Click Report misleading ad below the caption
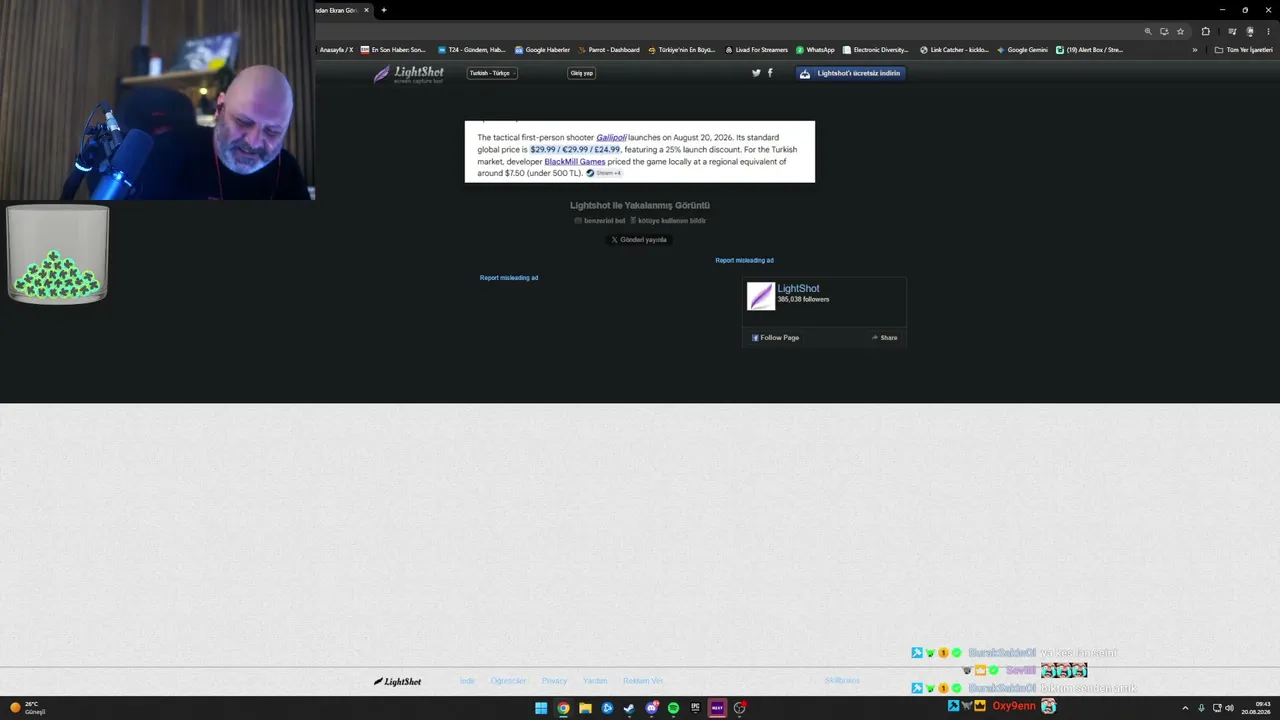Image resolution: width=1280 pixels, height=720 pixels. tap(509, 277)
